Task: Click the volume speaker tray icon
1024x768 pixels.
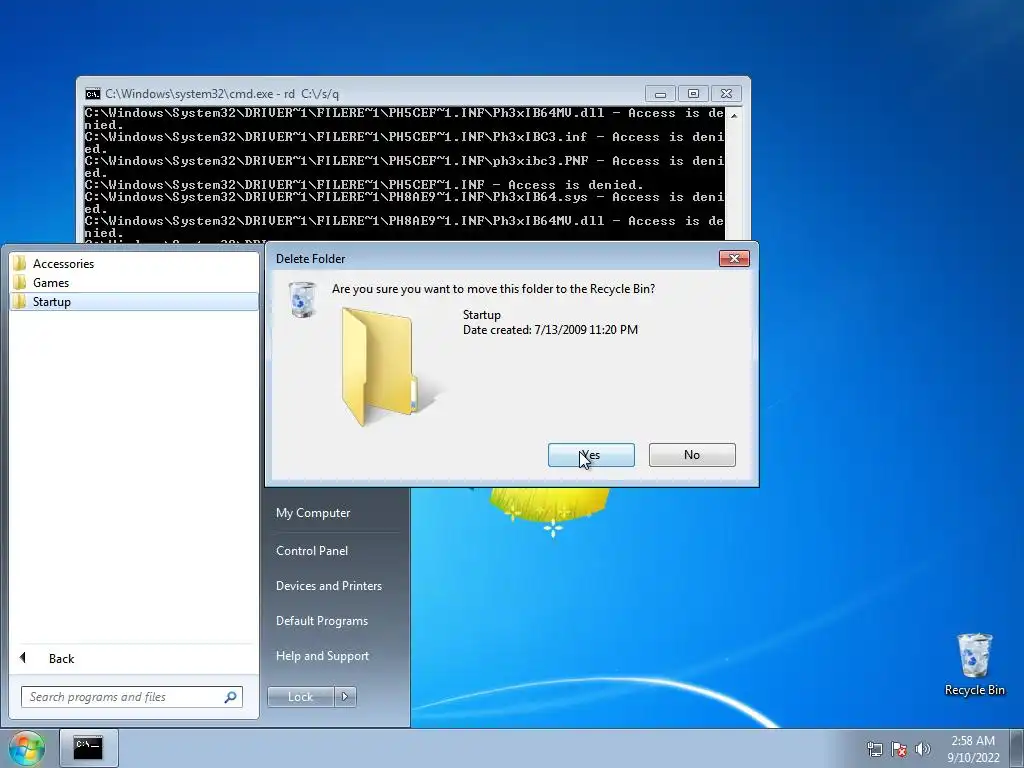Action: [922, 749]
